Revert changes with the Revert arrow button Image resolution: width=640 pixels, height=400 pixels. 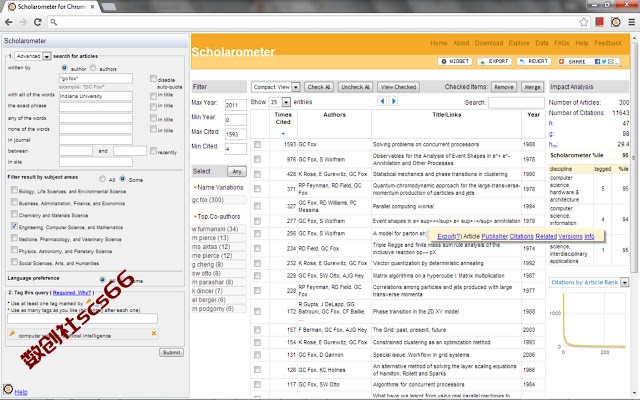(533, 61)
